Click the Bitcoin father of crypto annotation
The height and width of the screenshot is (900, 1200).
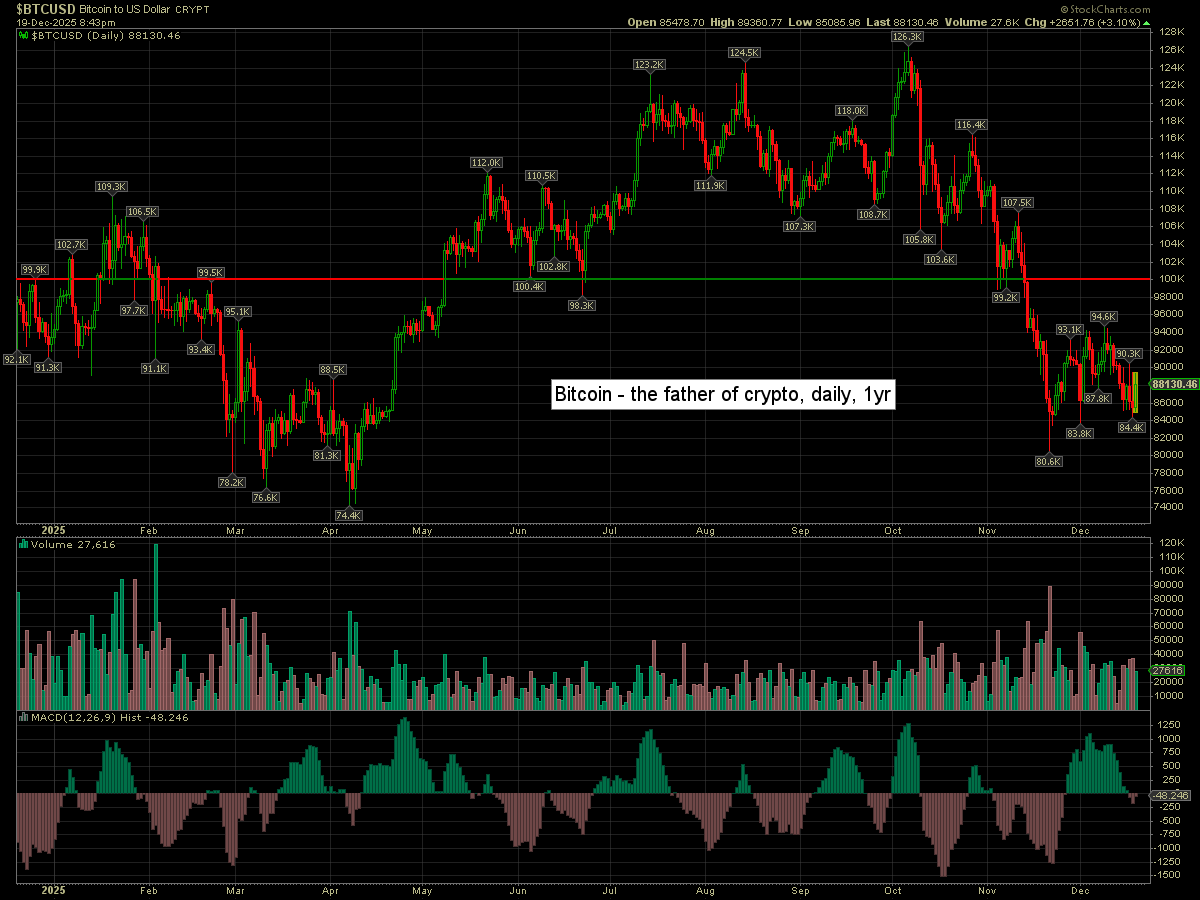click(x=723, y=395)
